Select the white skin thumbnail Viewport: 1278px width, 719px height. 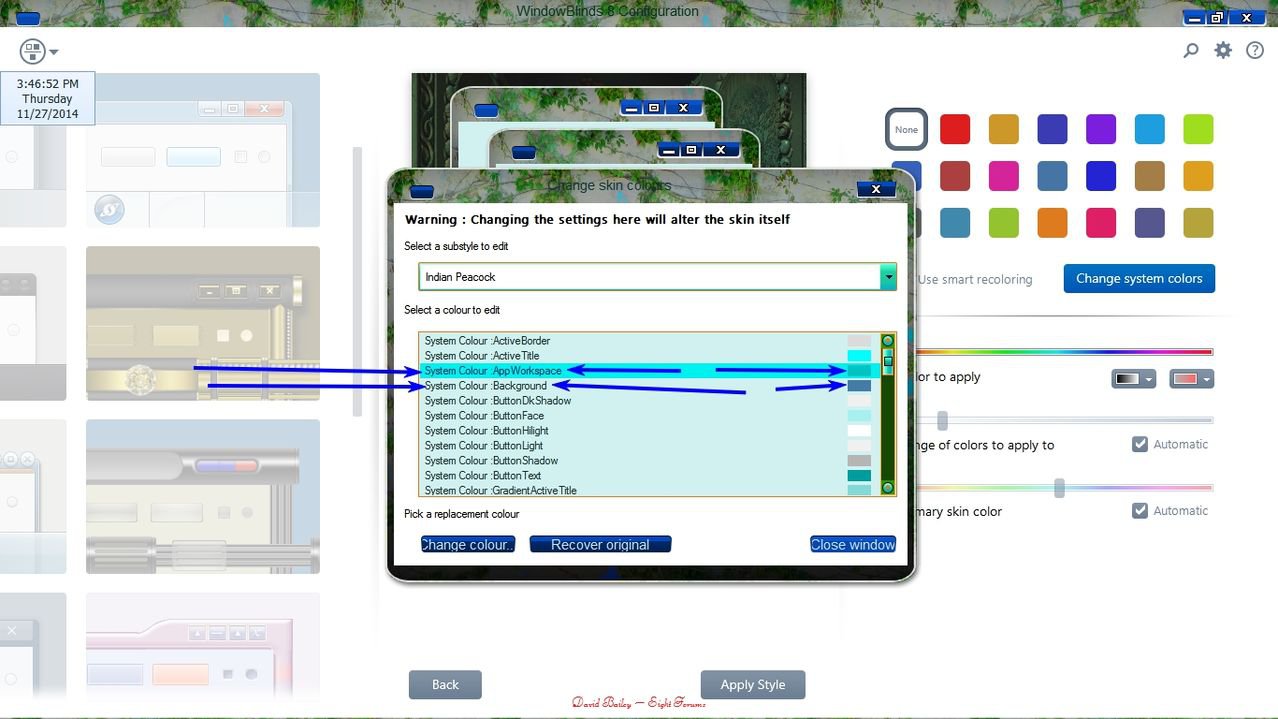point(203,150)
